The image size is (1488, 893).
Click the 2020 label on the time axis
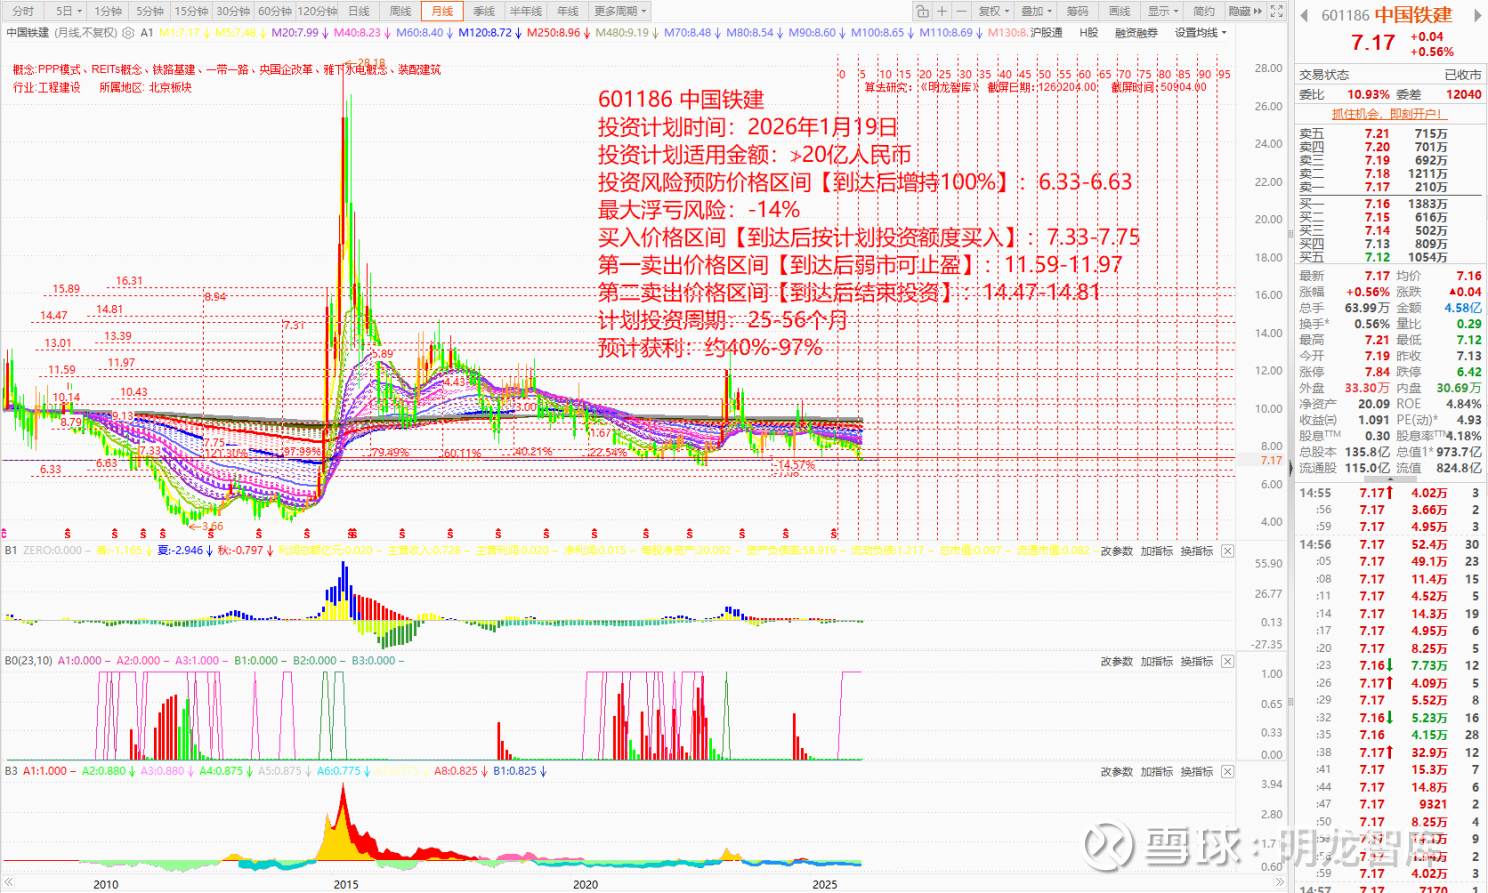click(586, 884)
